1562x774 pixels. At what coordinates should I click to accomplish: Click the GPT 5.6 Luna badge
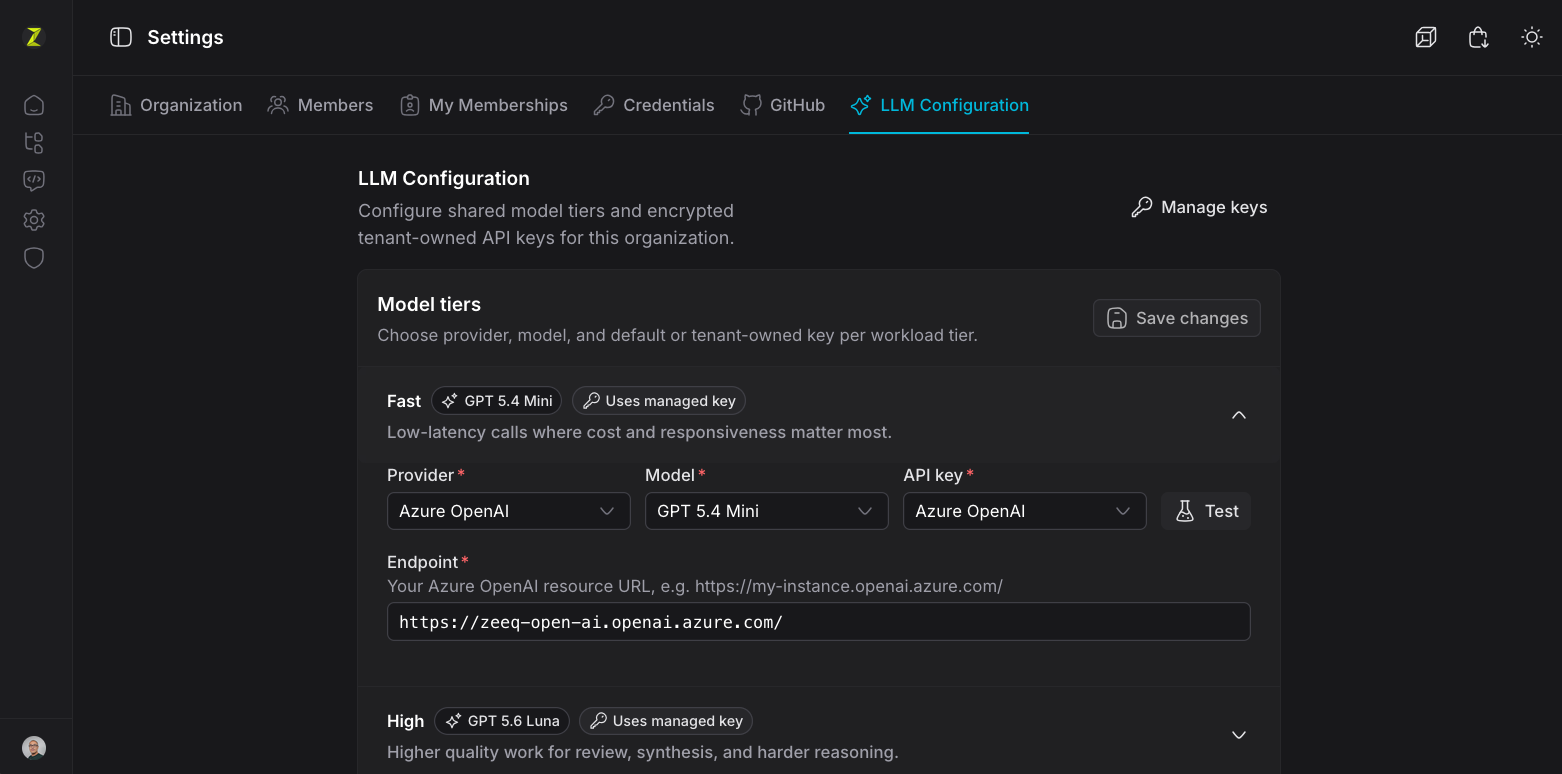[x=502, y=721]
